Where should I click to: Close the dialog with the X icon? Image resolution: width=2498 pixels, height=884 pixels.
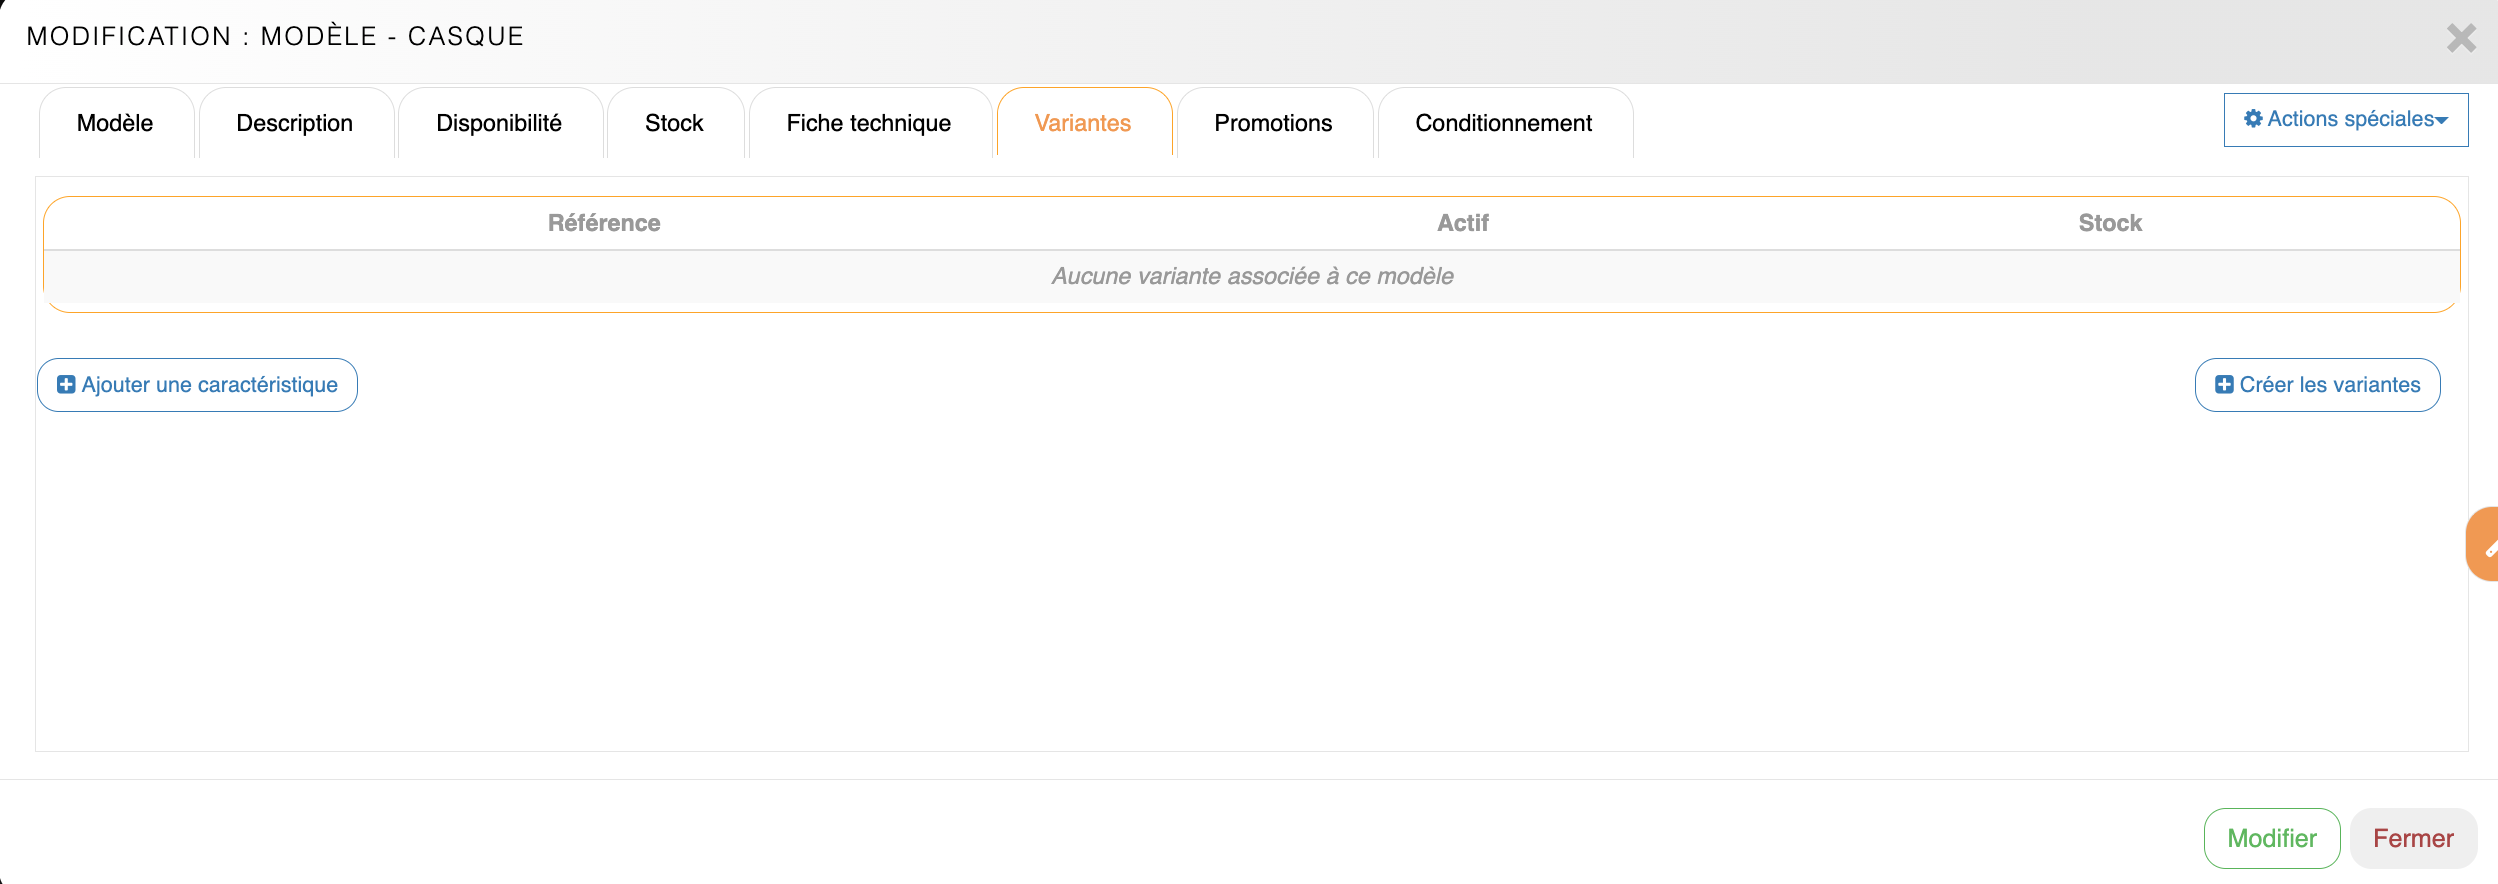tap(2461, 38)
